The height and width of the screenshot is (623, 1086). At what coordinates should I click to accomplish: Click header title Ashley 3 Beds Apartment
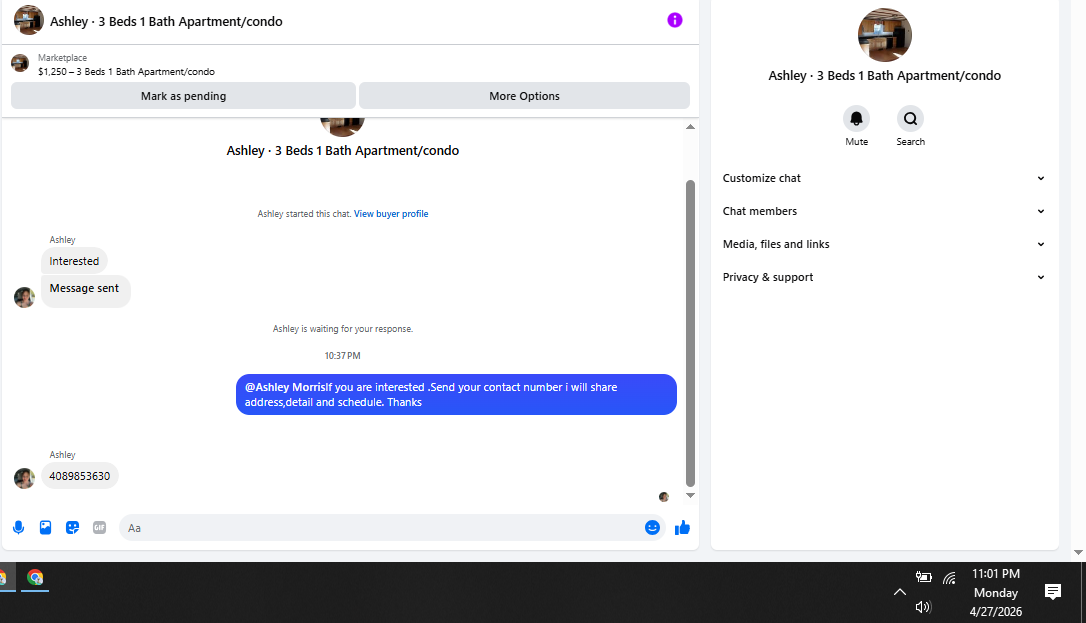click(166, 21)
